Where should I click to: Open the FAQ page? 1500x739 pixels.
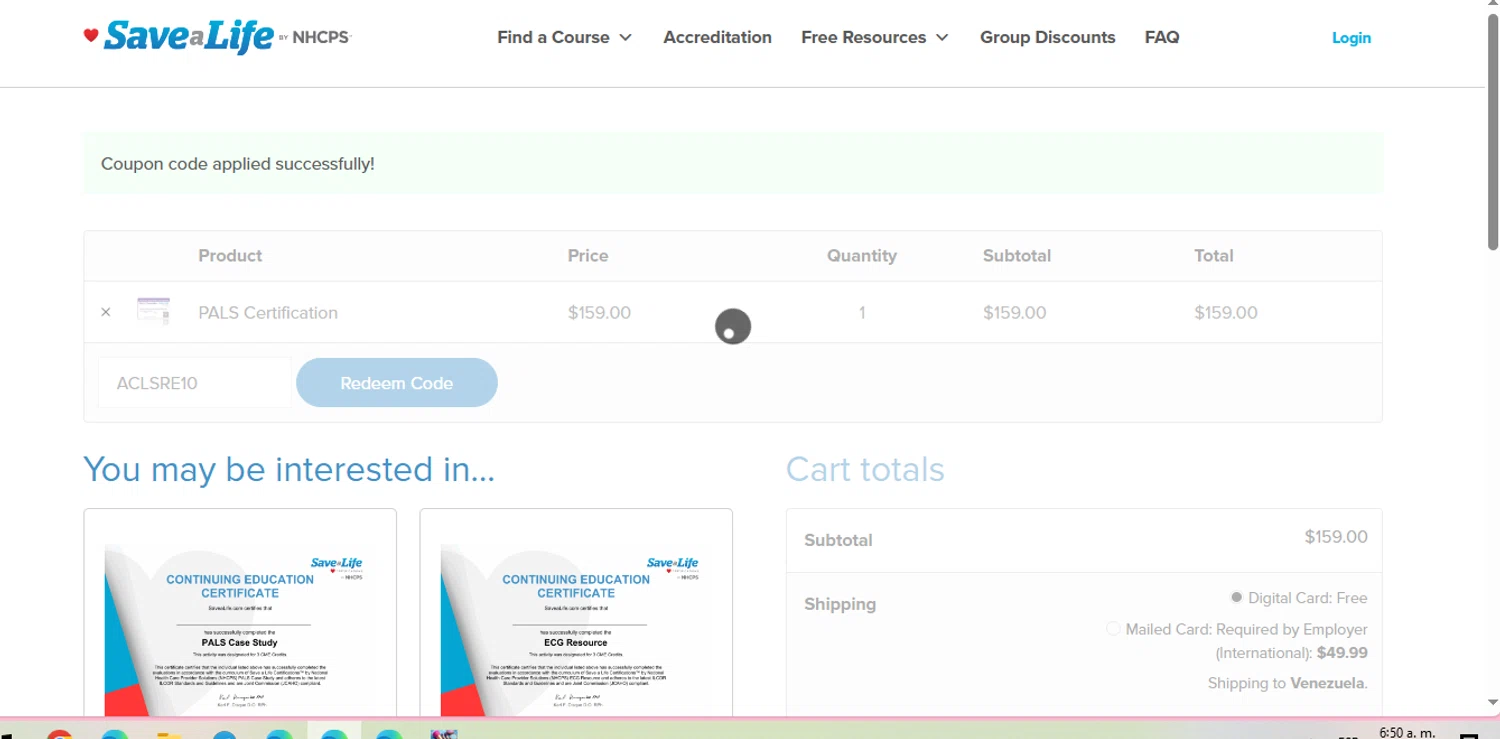tap(1162, 37)
